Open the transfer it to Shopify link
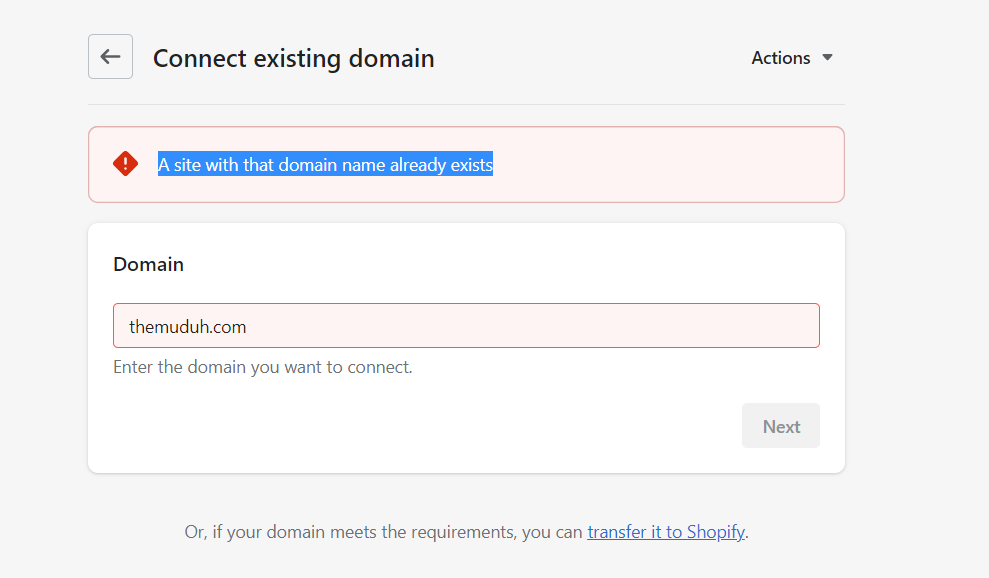Screen dimensions: 989x578 click(665, 532)
